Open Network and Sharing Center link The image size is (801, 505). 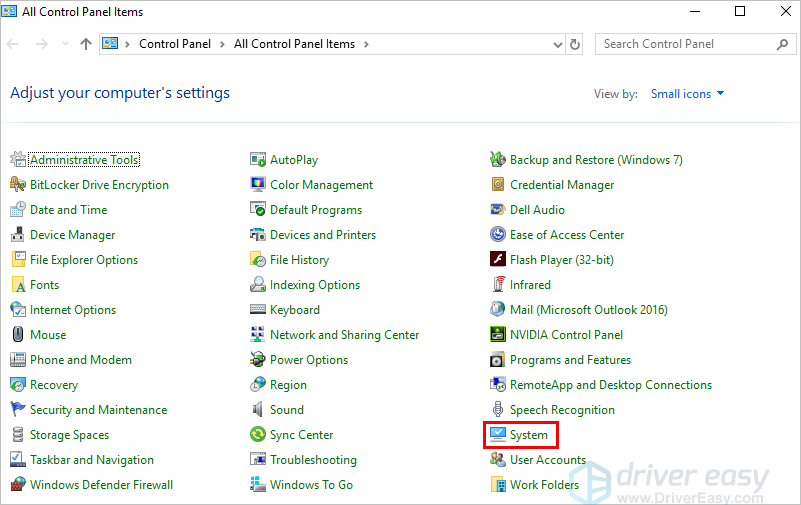[x=344, y=335]
